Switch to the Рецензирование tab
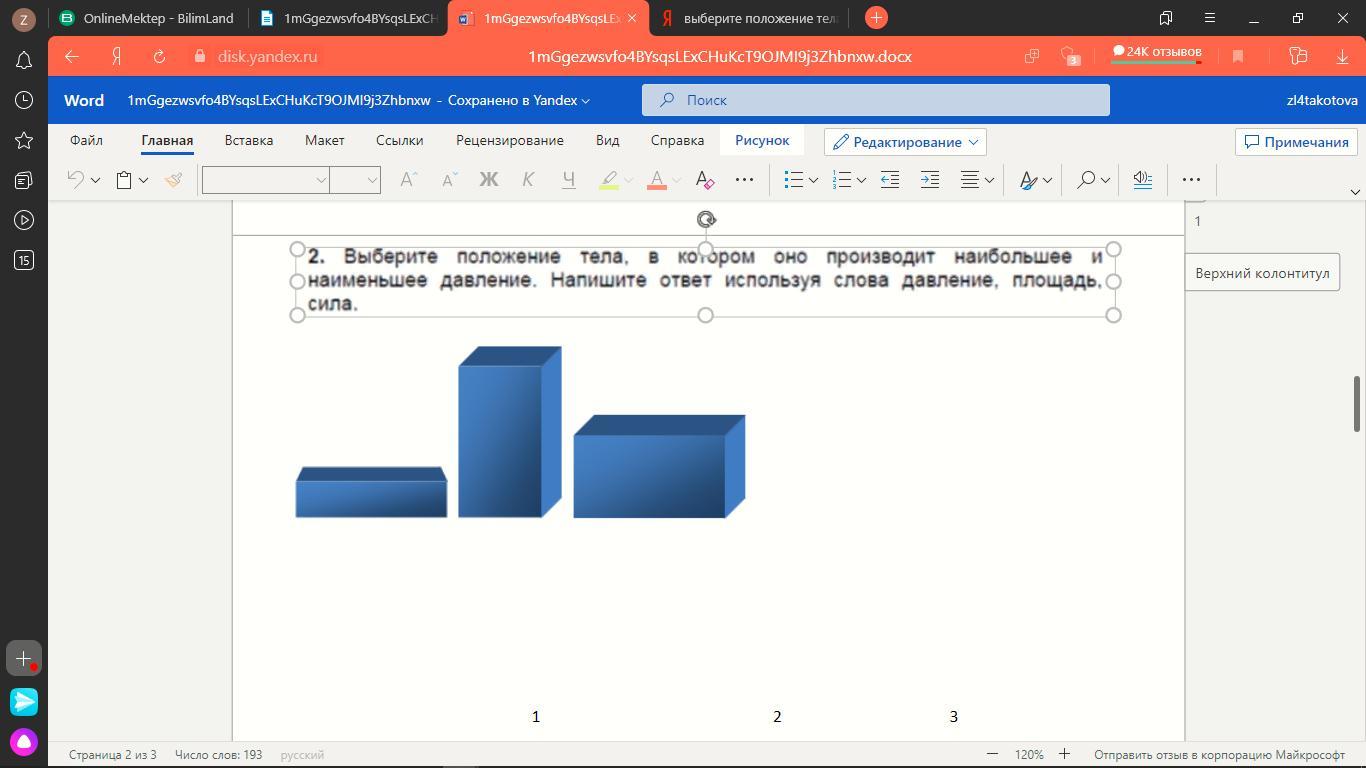The image size is (1366, 768). point(509,140)
